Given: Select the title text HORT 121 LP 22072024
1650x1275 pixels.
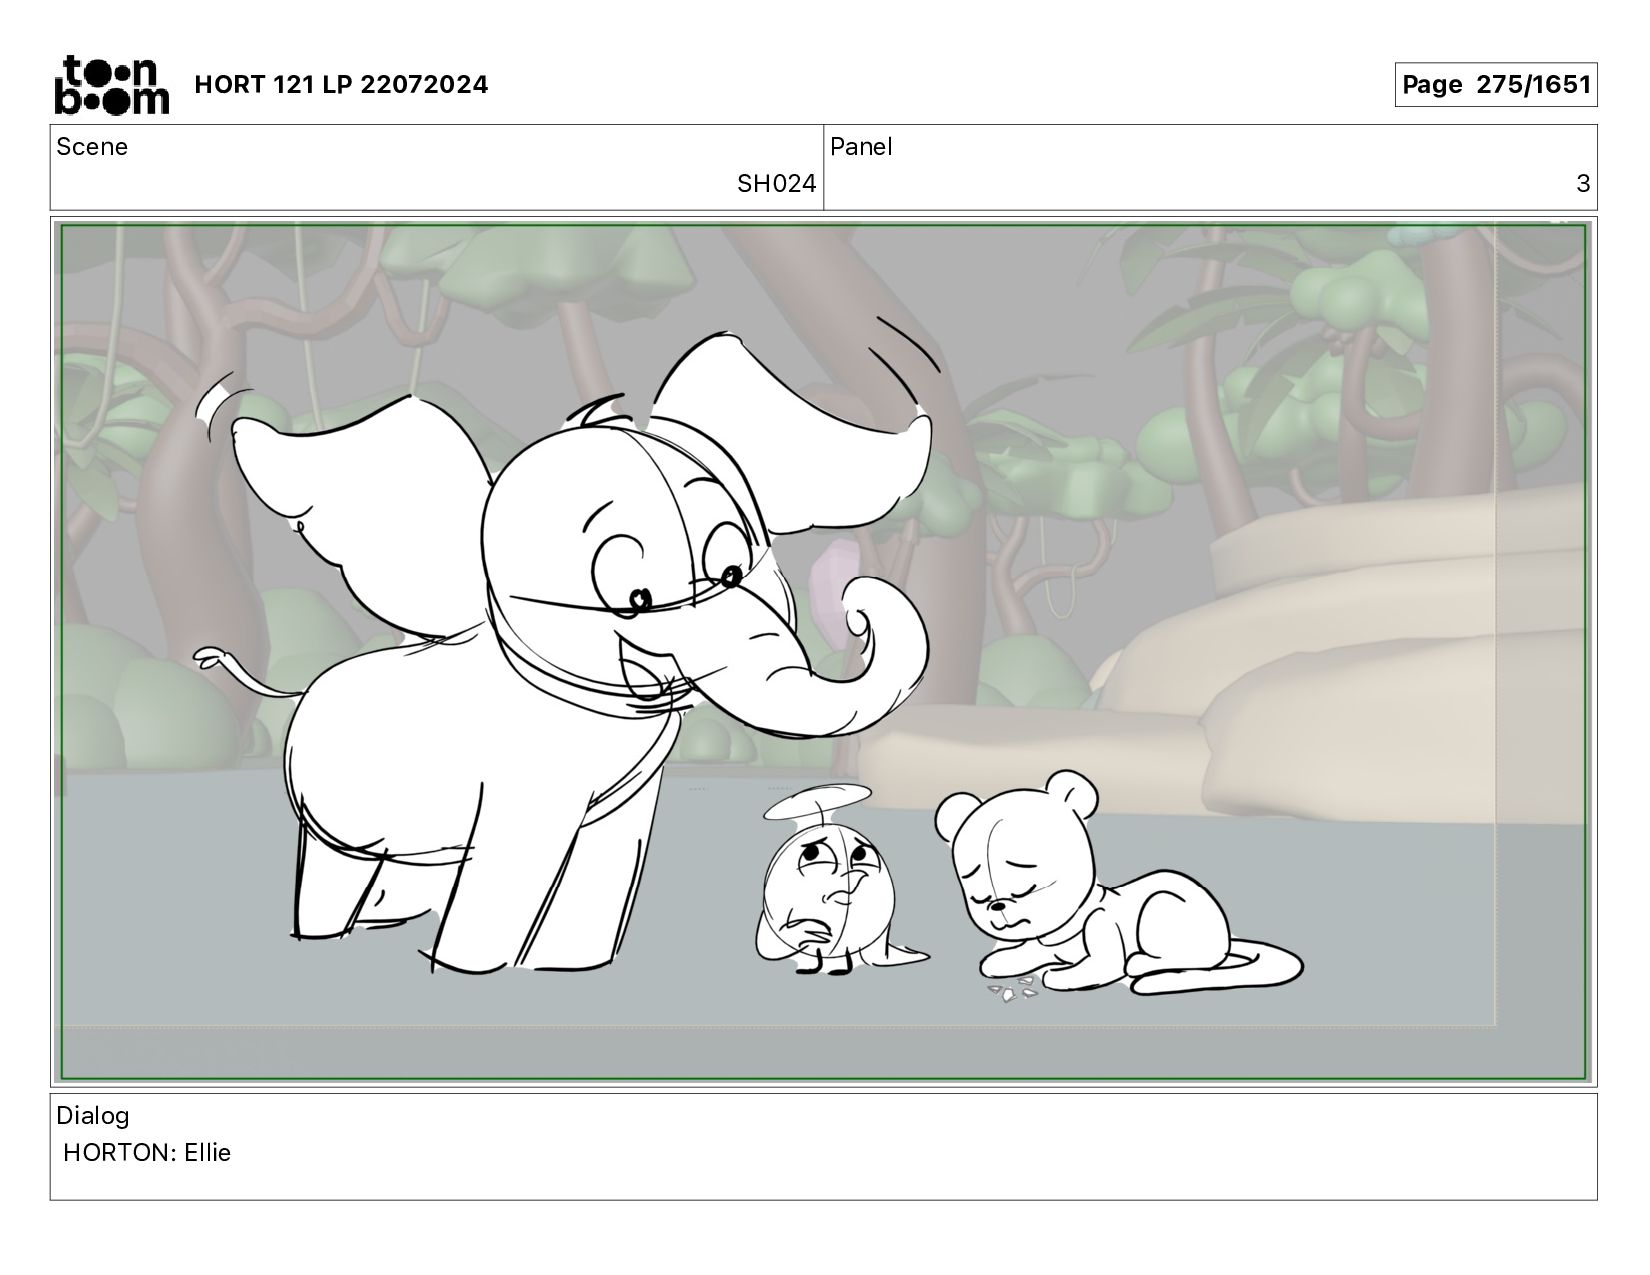Looking at the screenshot, I should tap(341, 85).
